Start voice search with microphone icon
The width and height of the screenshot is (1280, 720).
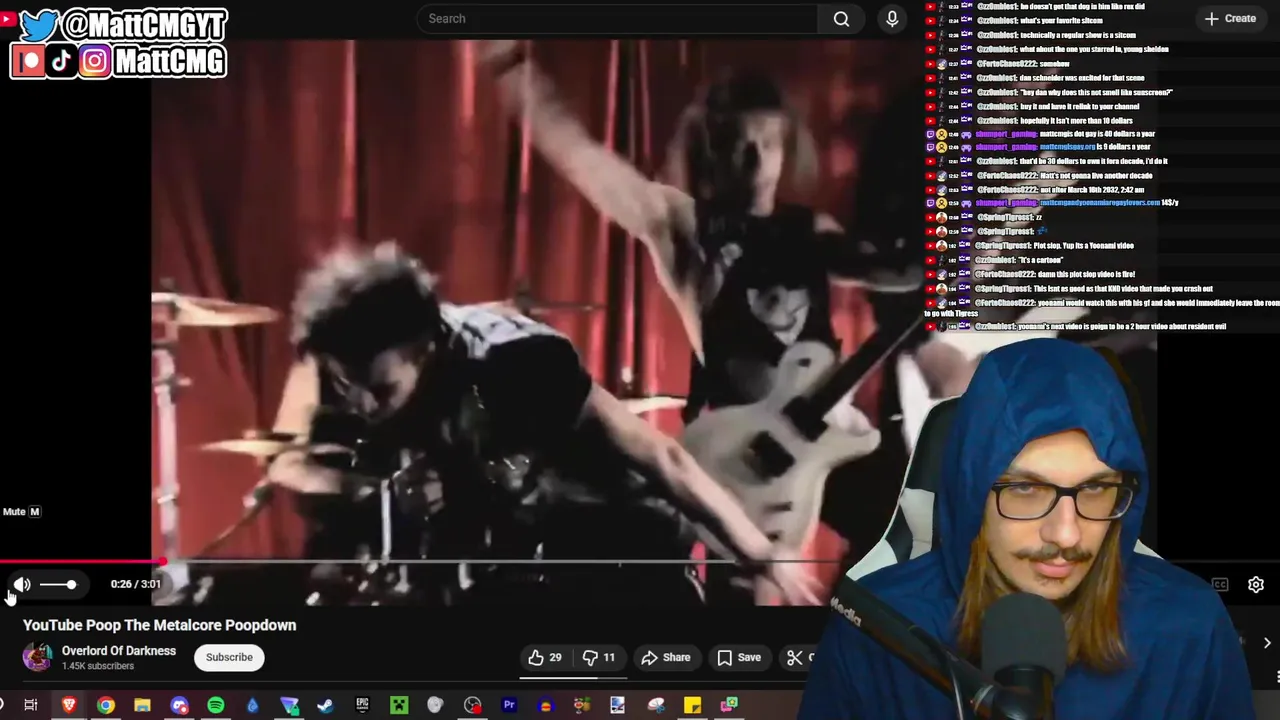[892, 18]
